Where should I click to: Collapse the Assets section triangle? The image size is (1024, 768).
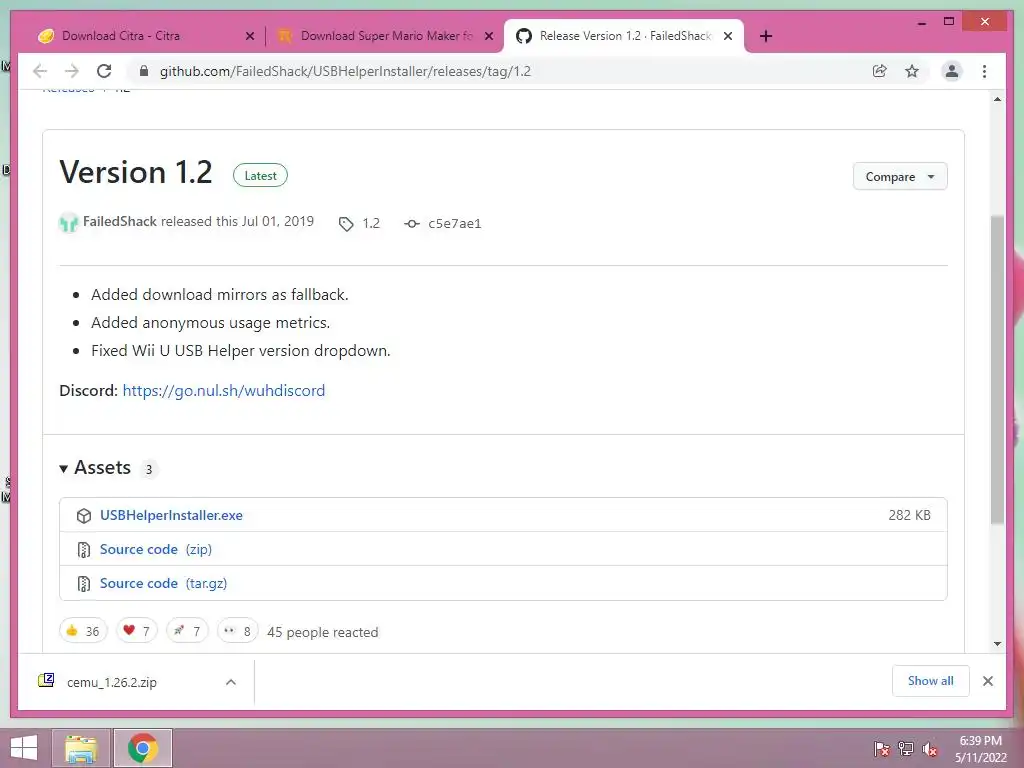(x=63, y=469)
